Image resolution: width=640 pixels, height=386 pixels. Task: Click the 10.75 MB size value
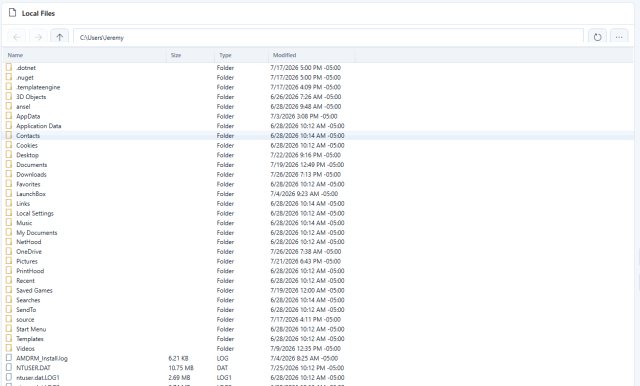pos(181,368)
